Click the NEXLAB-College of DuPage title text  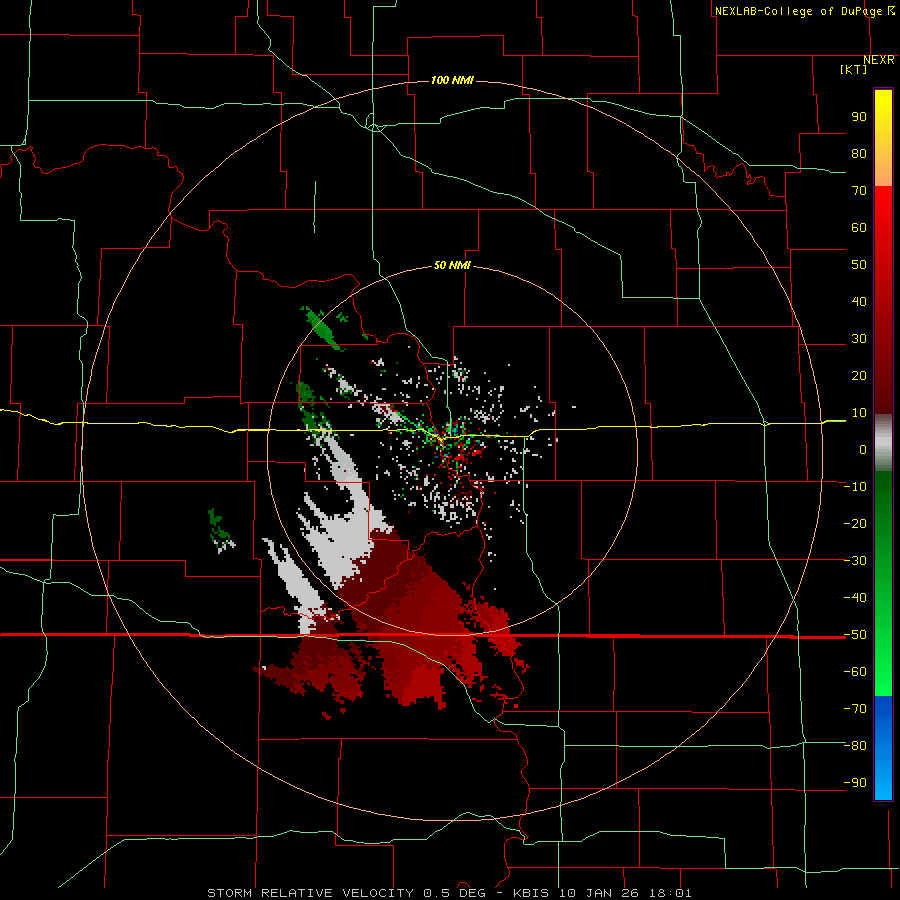pyautogui.click(x=804, y=11)
